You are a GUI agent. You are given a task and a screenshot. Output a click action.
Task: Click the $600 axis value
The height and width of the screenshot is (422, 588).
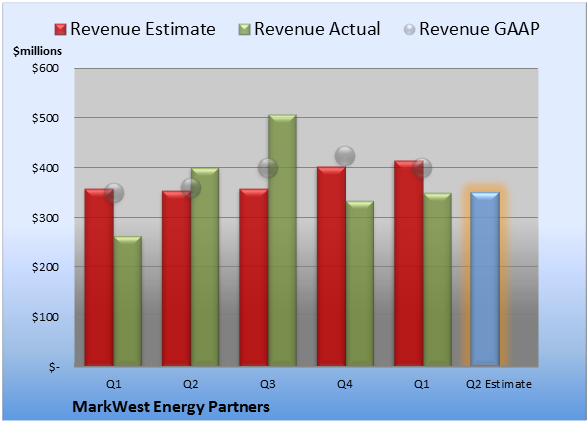pos(45,68)
